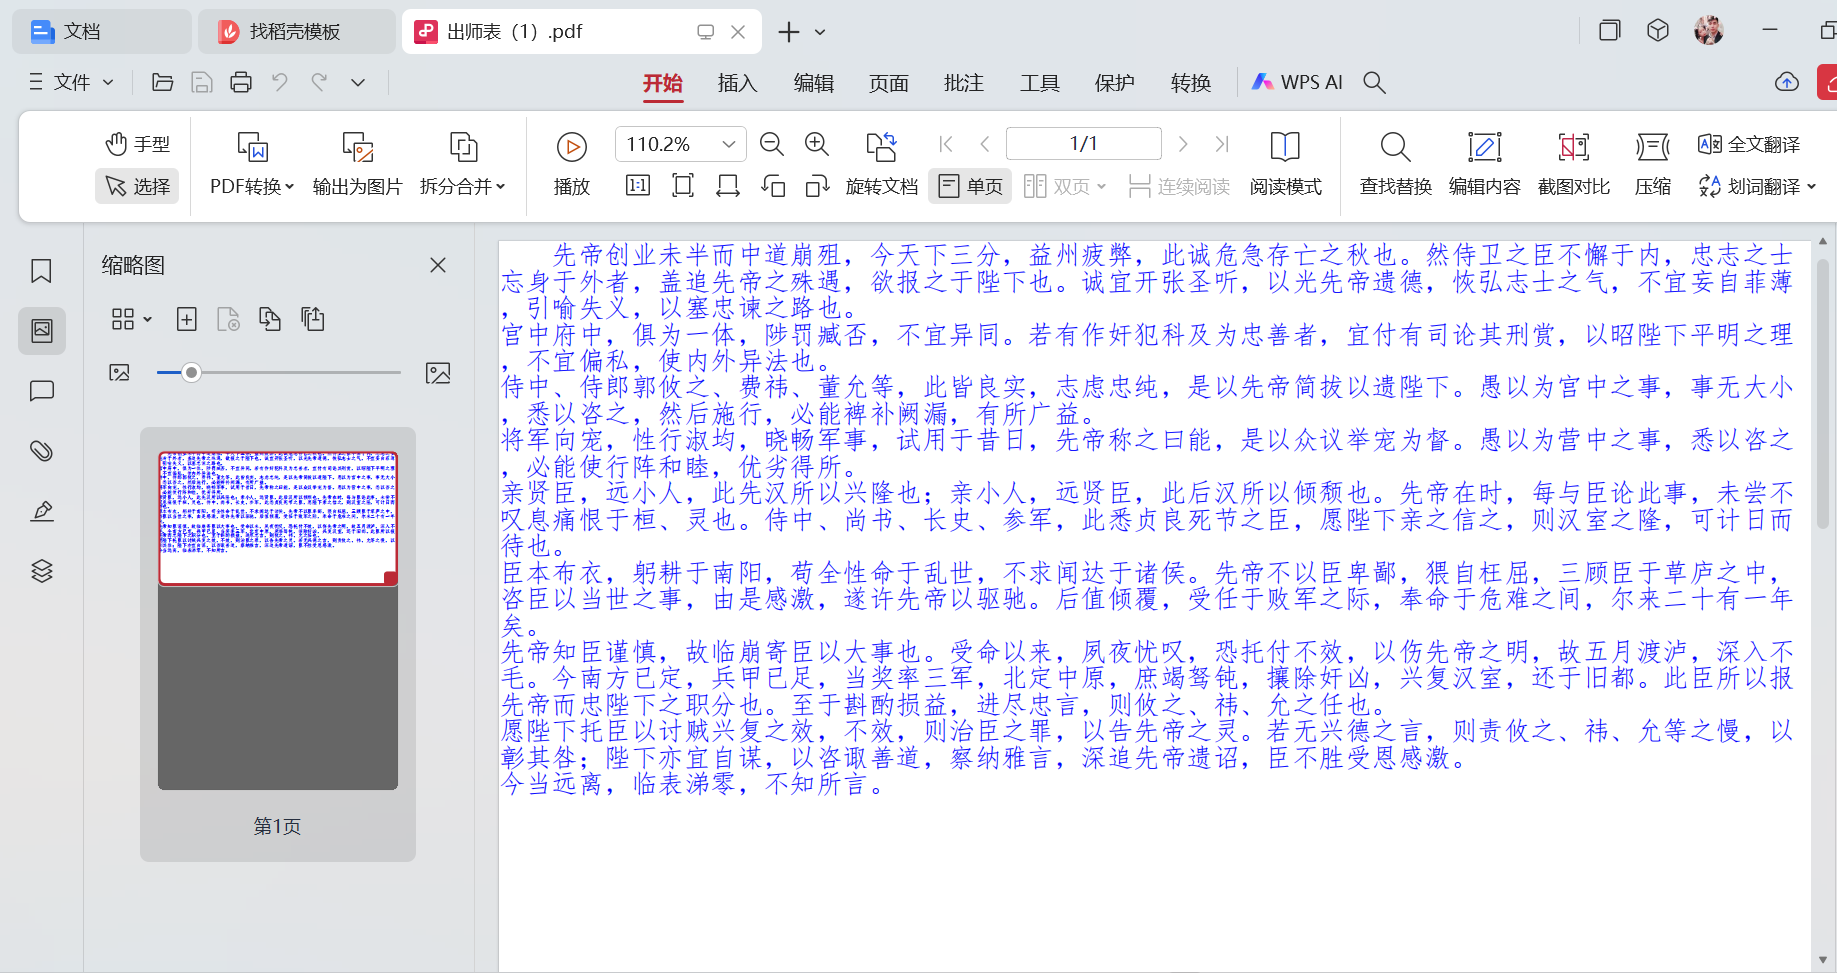Open the 转换 ribbon tab
The height and width of the screenshot is (973, 1837).
[1191, 83]
